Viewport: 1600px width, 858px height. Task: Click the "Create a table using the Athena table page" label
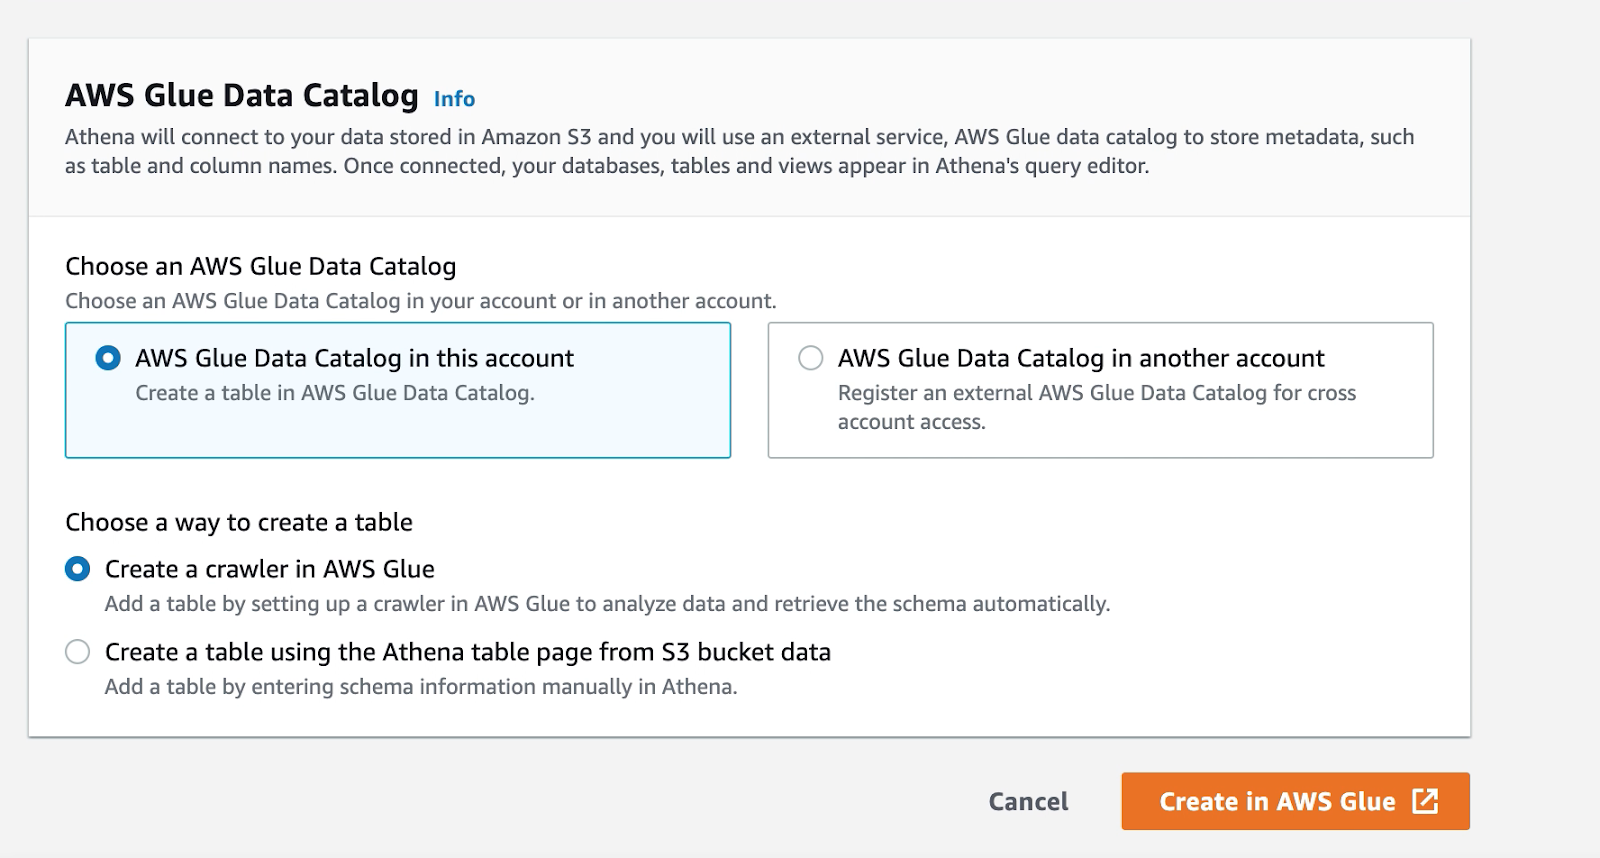coord(467,652)
